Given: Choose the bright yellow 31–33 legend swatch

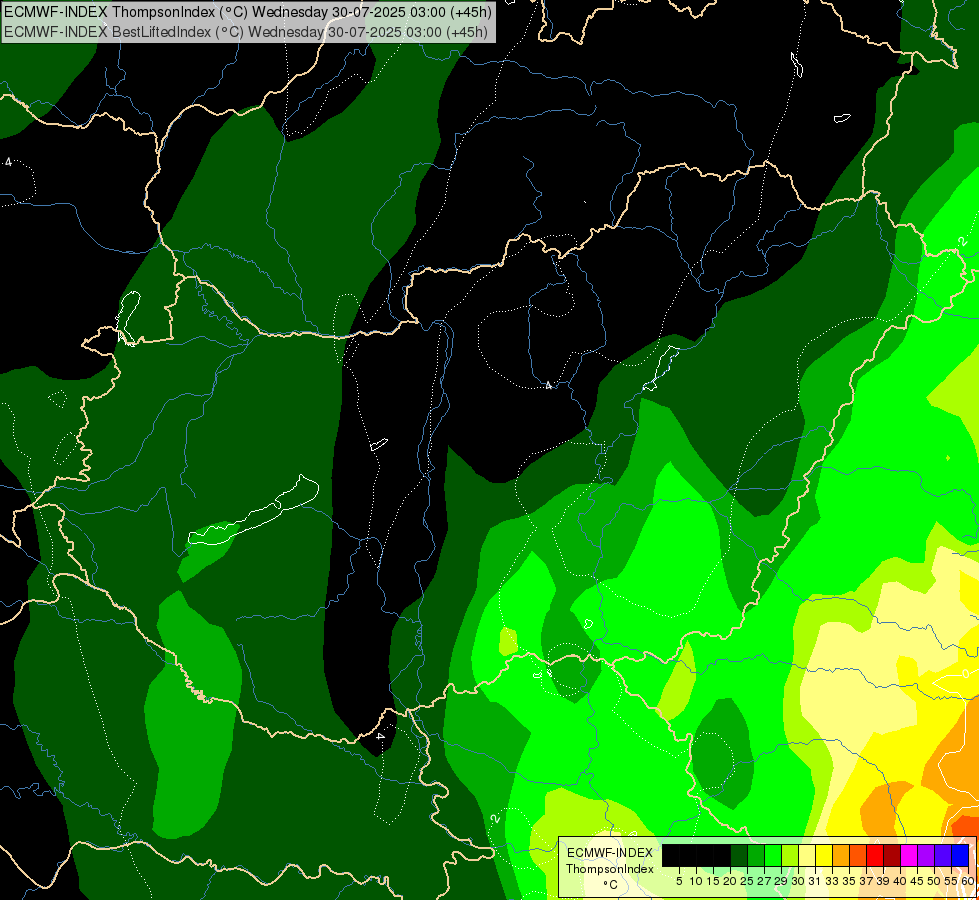Looking at the screenshot, I should (824, 855).
